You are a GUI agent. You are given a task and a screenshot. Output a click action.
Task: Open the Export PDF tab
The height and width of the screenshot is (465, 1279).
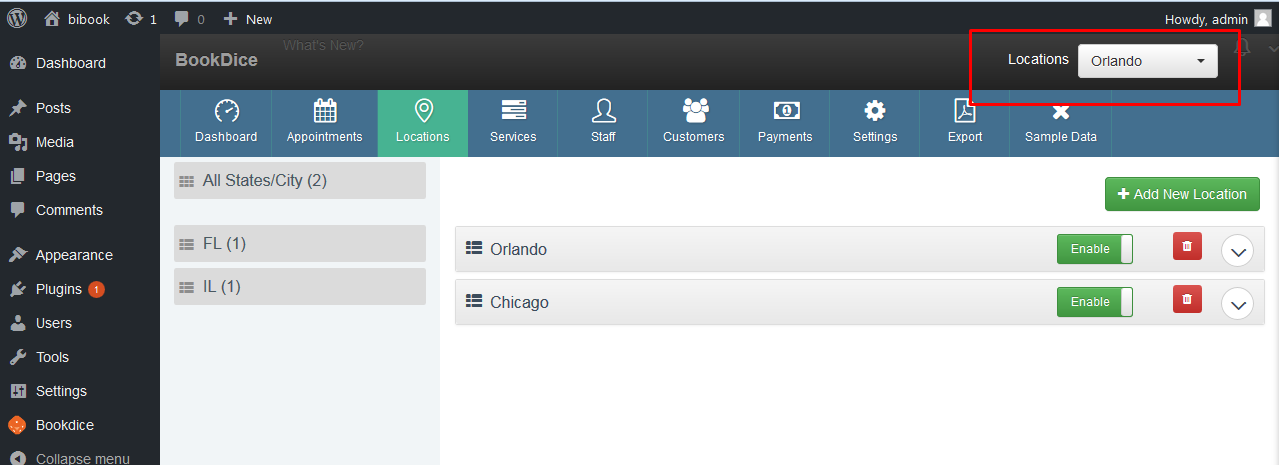click(965, 123)
